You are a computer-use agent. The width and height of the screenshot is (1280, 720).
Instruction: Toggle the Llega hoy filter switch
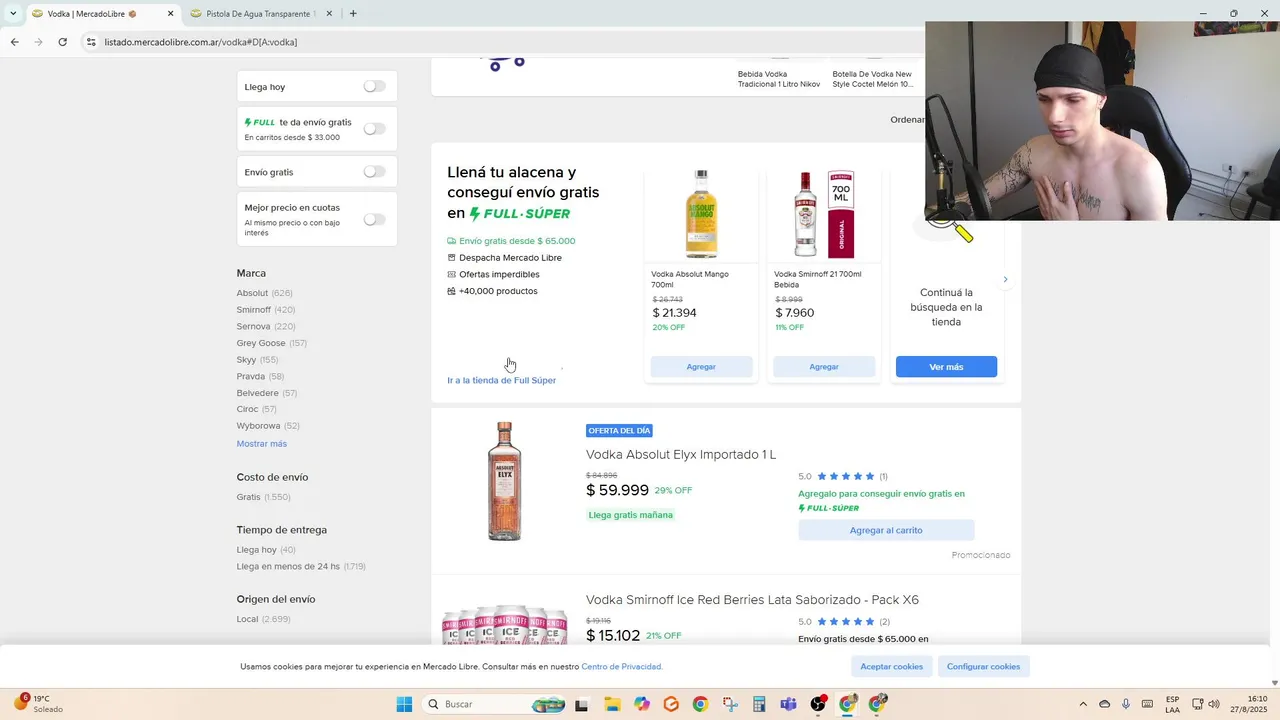(x=374, y=87)
